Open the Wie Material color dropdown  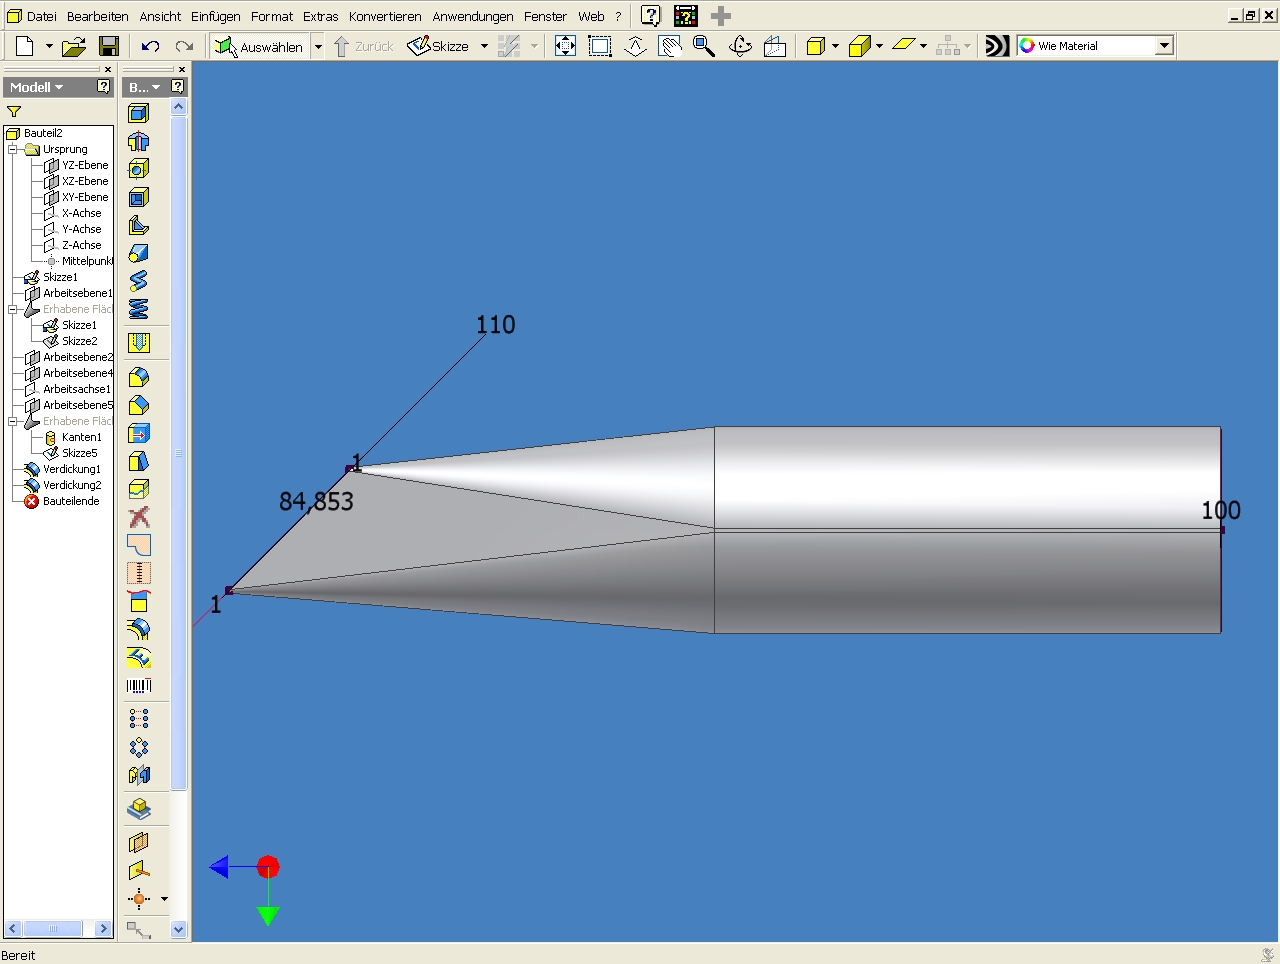[1164, 46]
